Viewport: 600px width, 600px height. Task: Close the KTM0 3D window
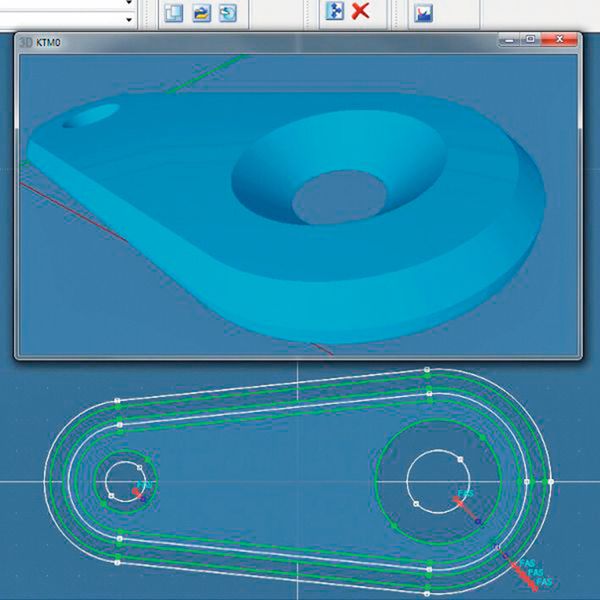point(559,39)
